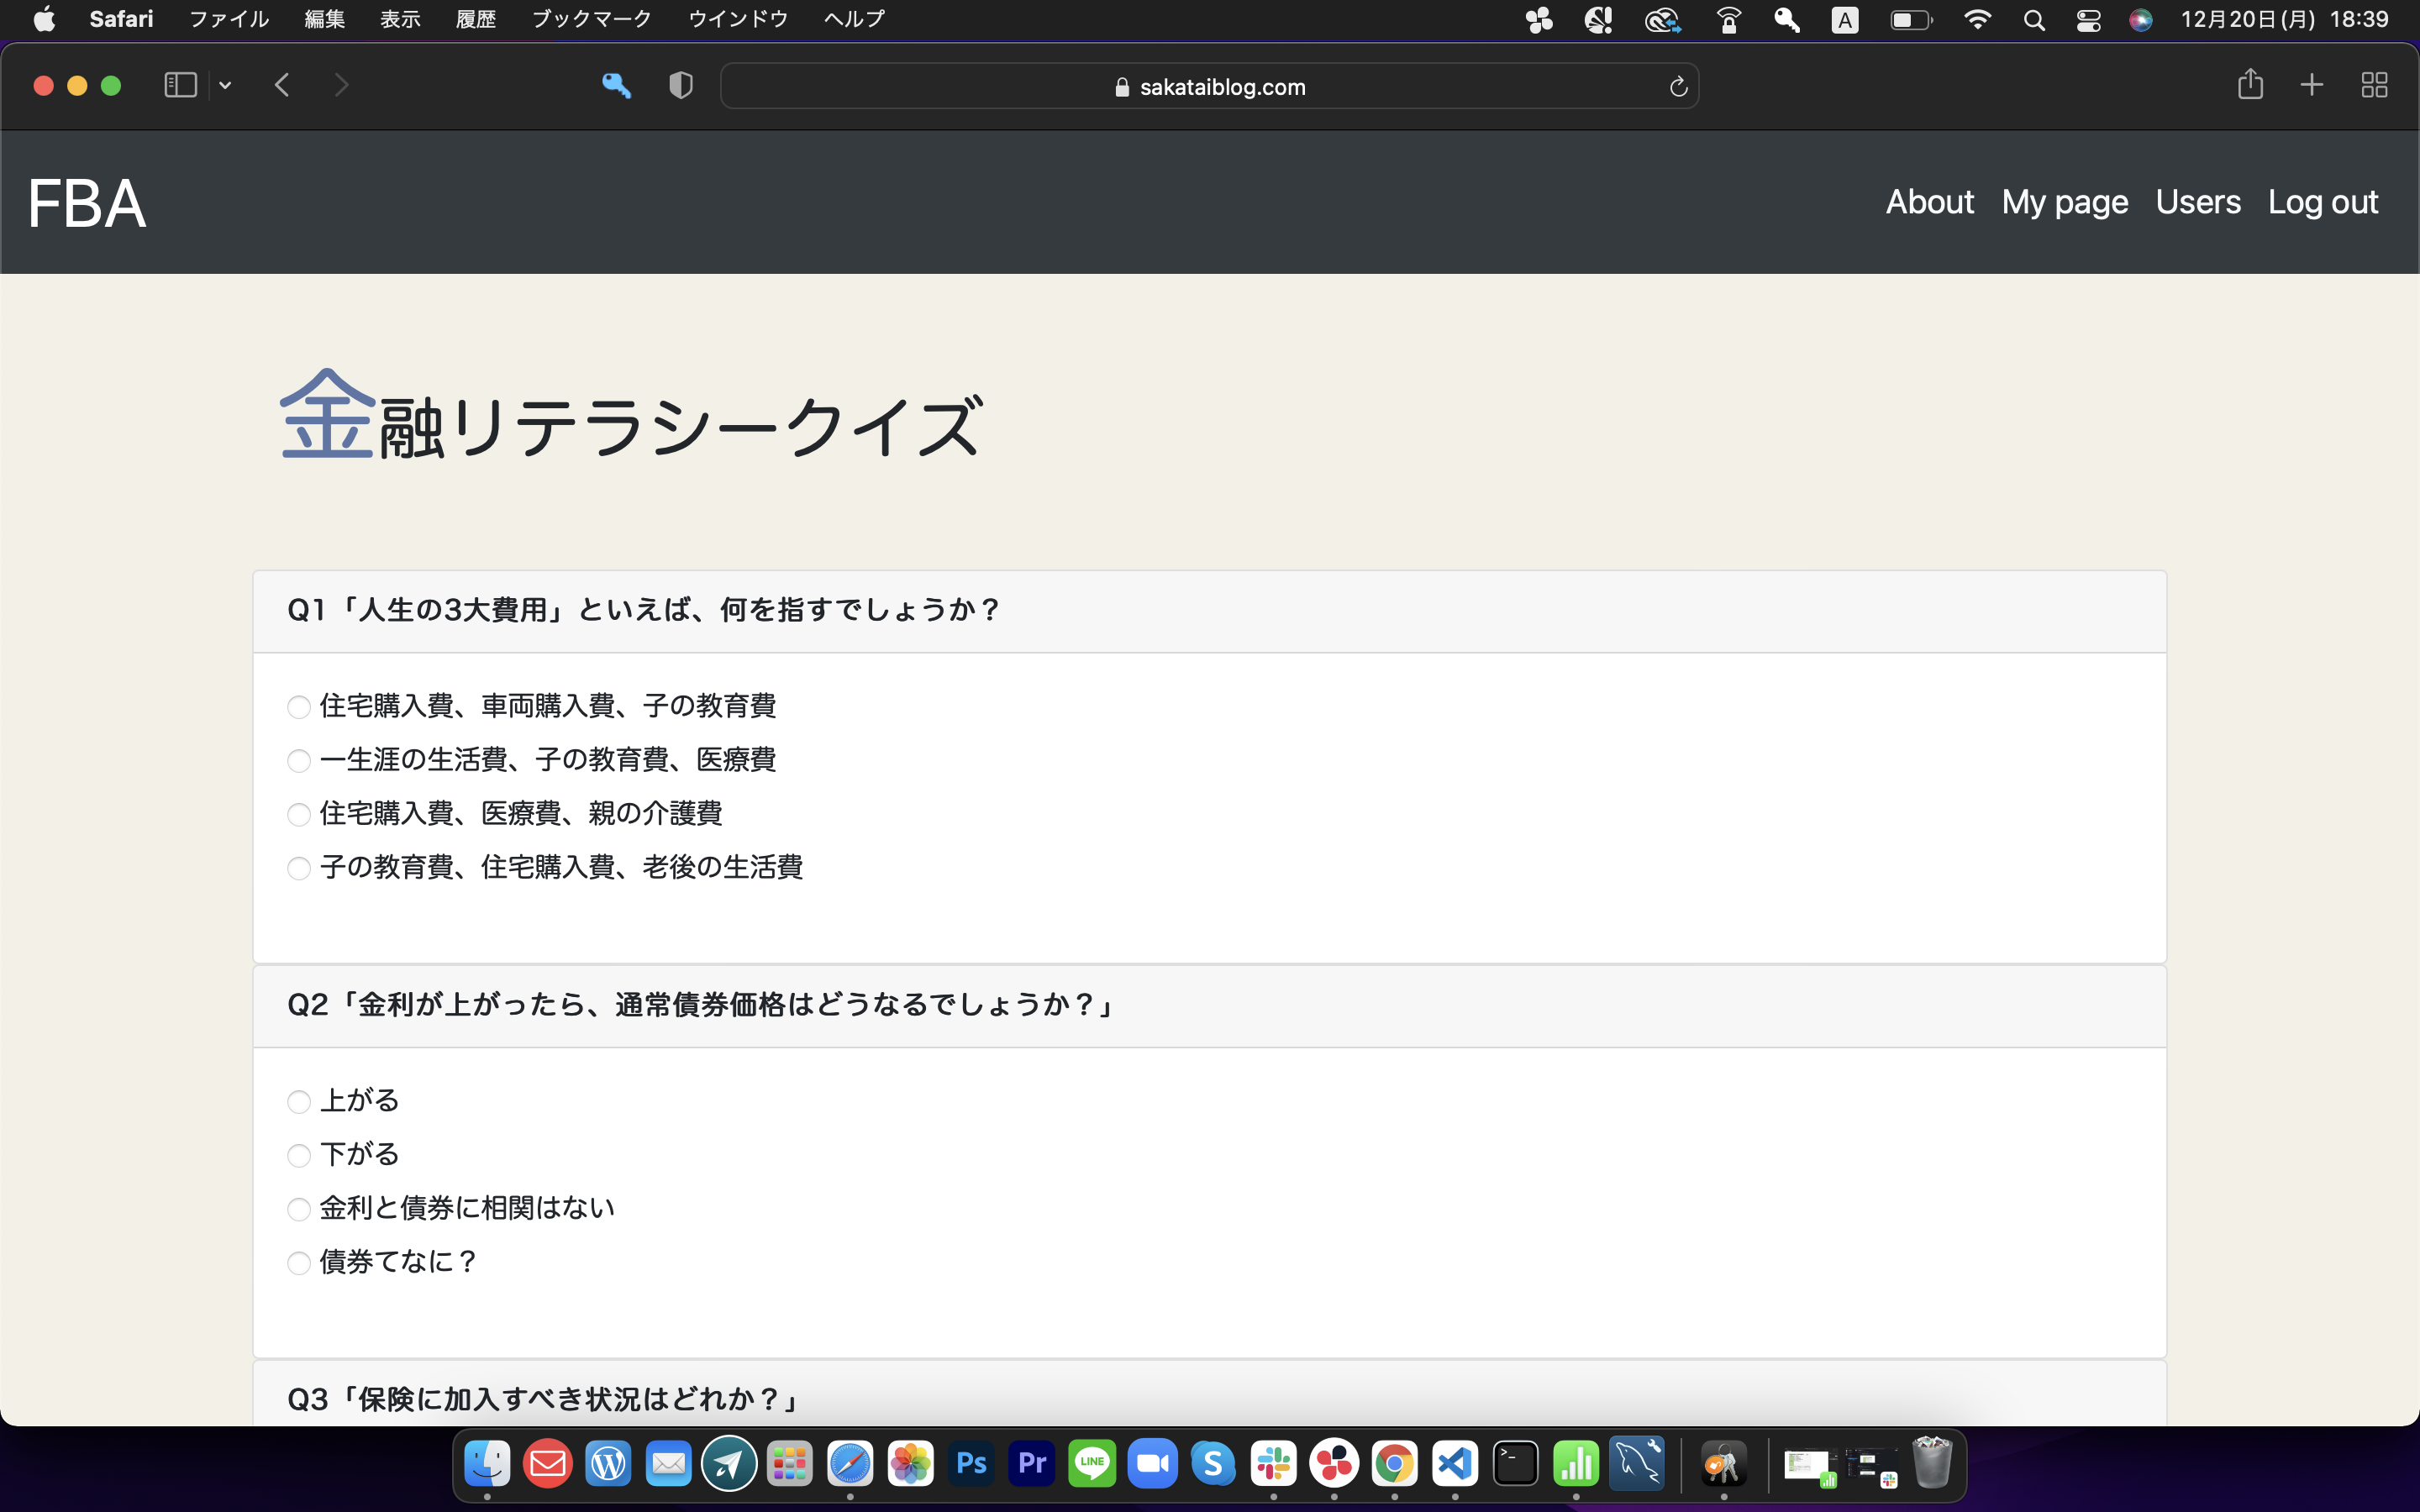Expand the sidebar options chevron
This screenshot has width=2420, height=1512.
point(224,85)
